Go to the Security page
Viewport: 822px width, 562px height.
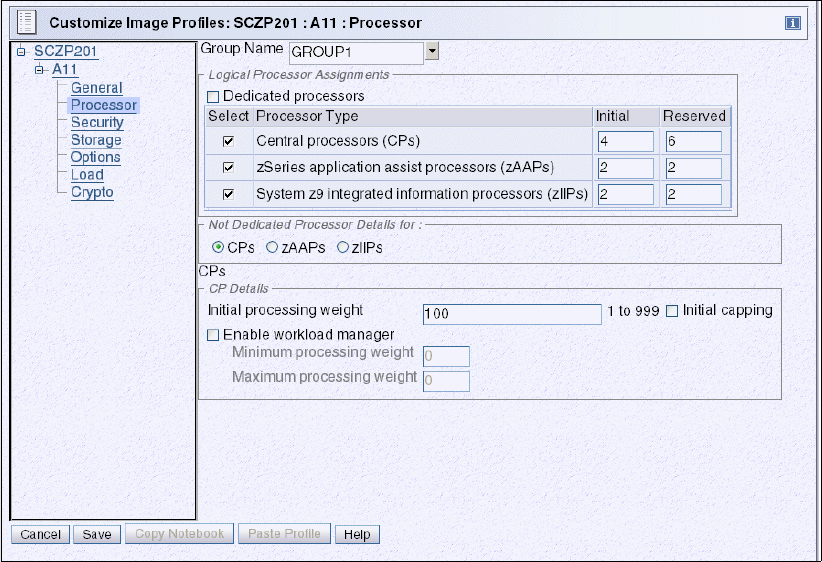pos(97,123)
